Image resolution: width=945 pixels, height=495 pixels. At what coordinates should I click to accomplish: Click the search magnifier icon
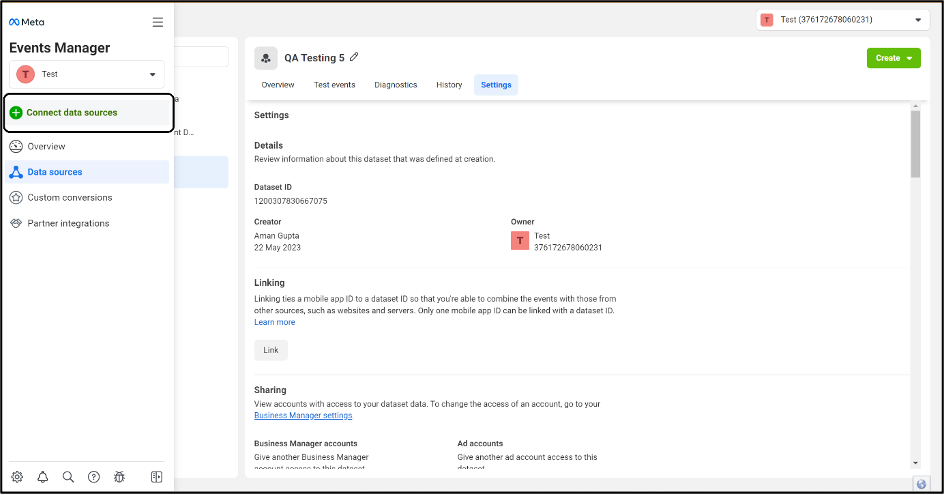(x=68, y=477)
